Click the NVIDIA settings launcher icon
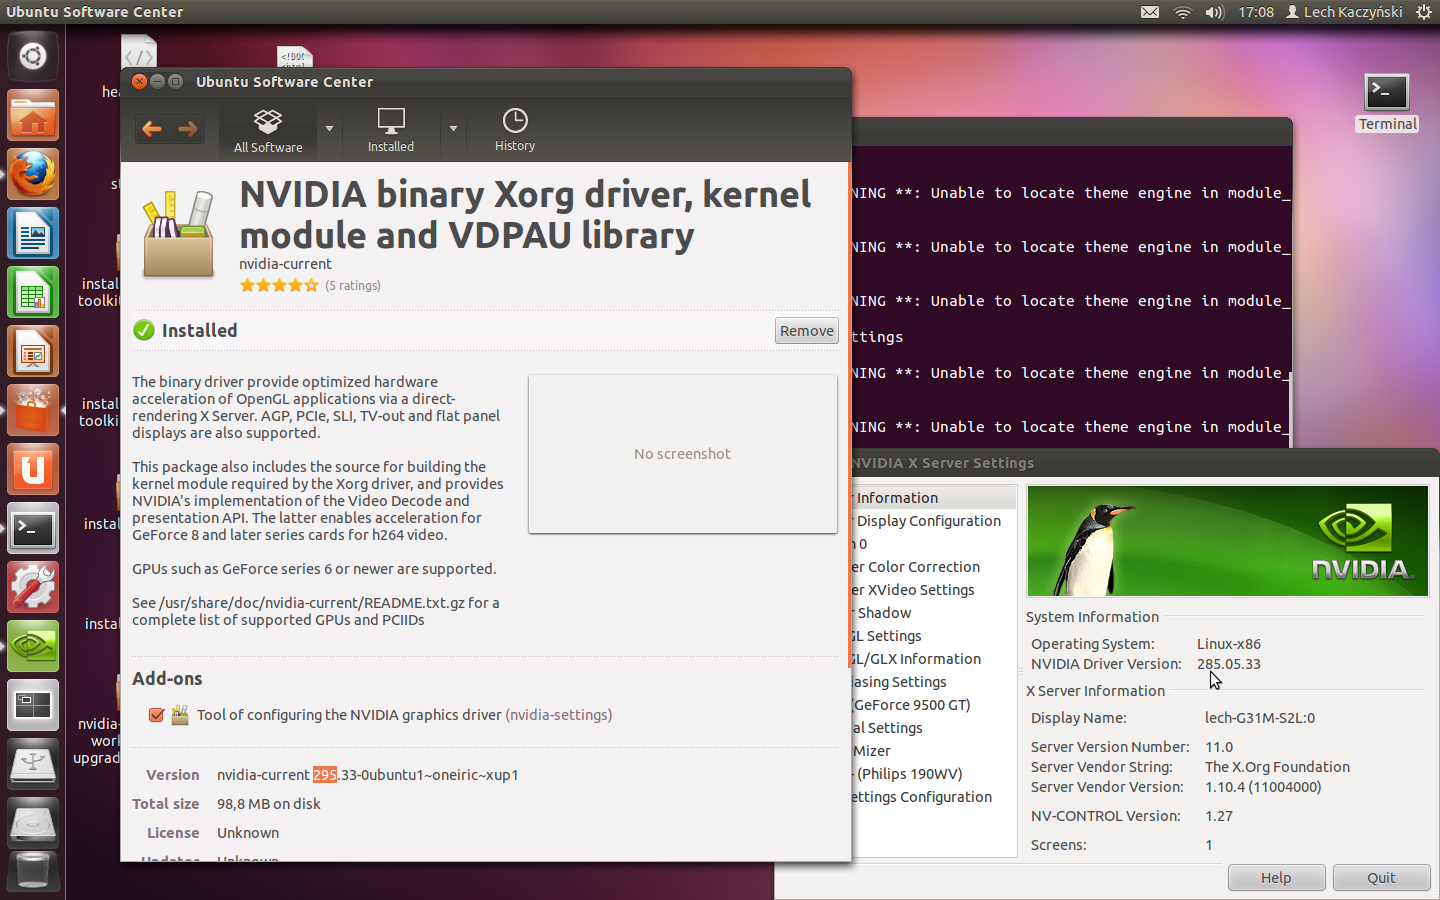The width and height of the screenshot is (1440, 900). 33,646
